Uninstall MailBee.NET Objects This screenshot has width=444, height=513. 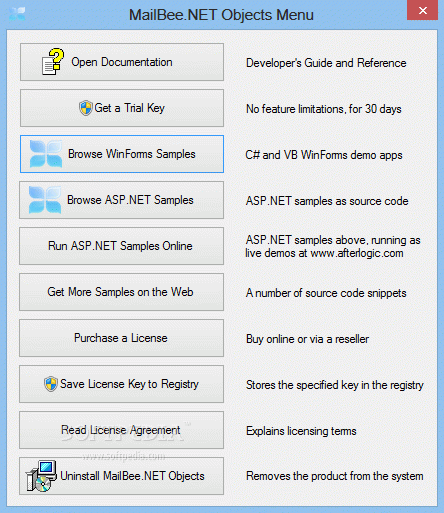tap(121, 476)
